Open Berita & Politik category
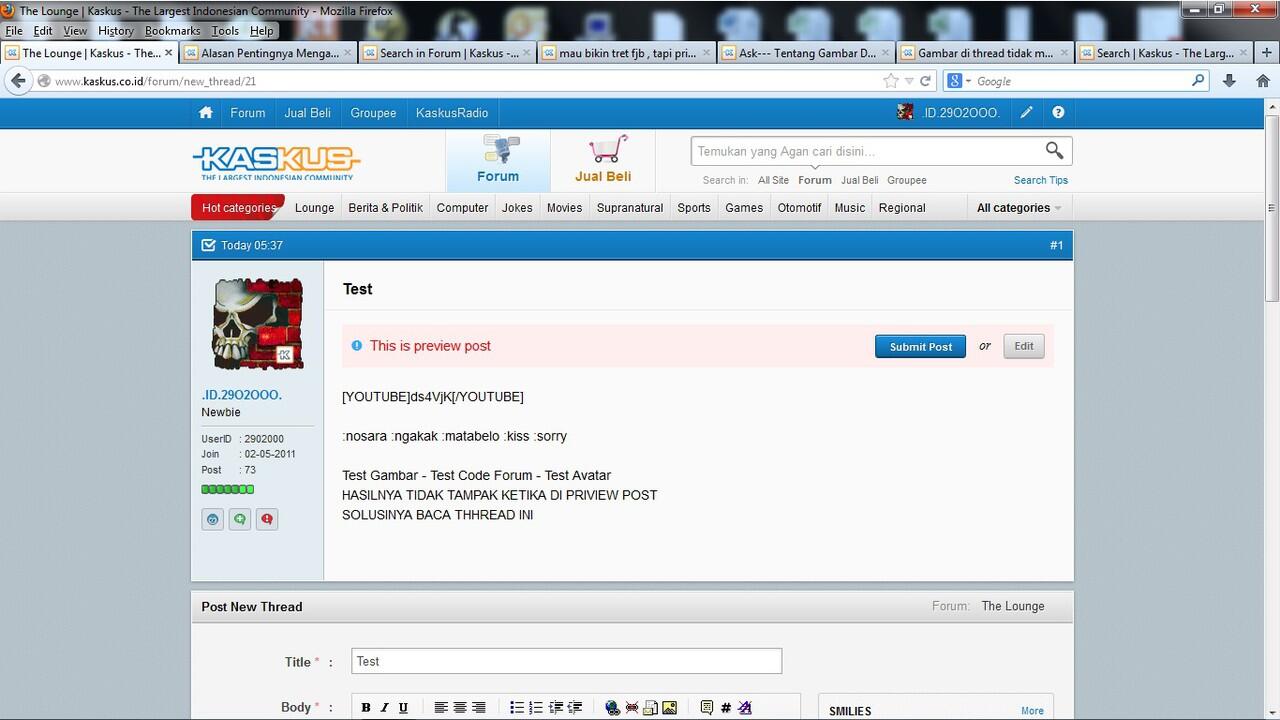 385,208
